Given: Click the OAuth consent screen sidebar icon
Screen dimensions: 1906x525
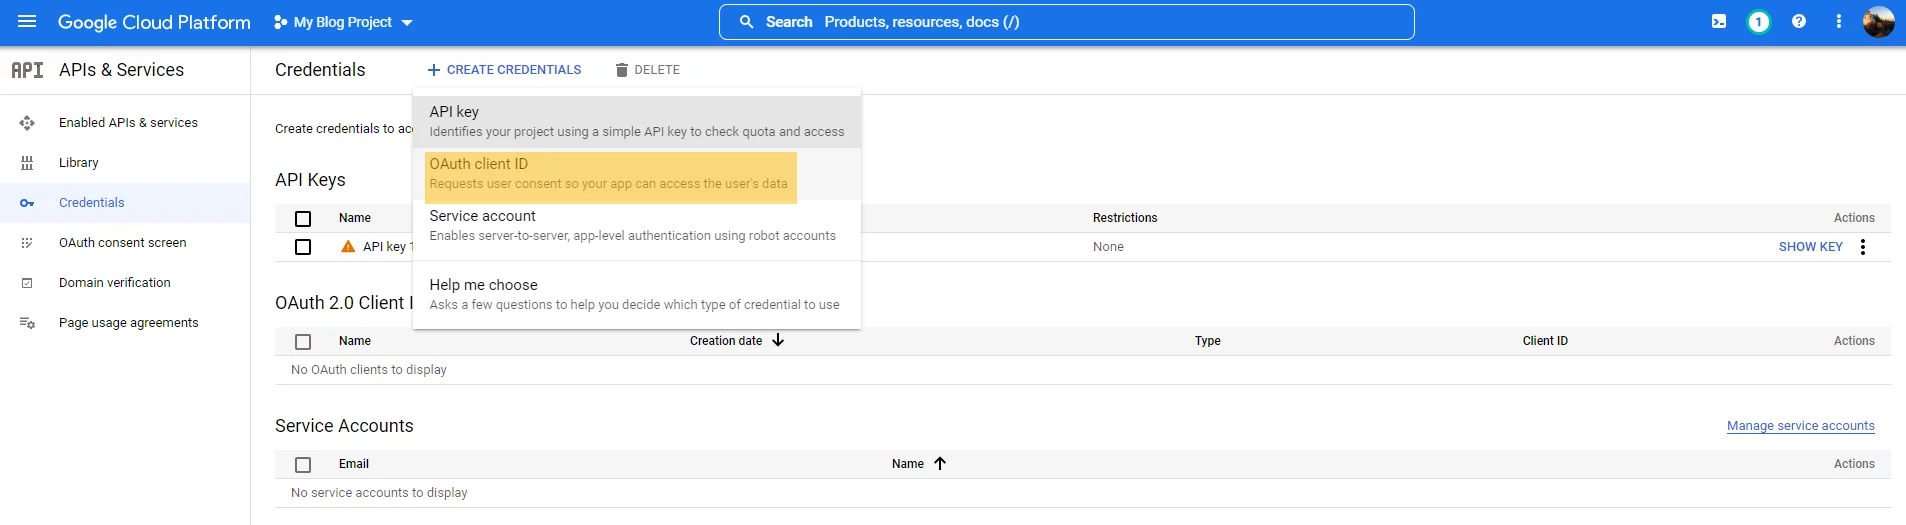Looking at the screenshot, I should (27, 243).
